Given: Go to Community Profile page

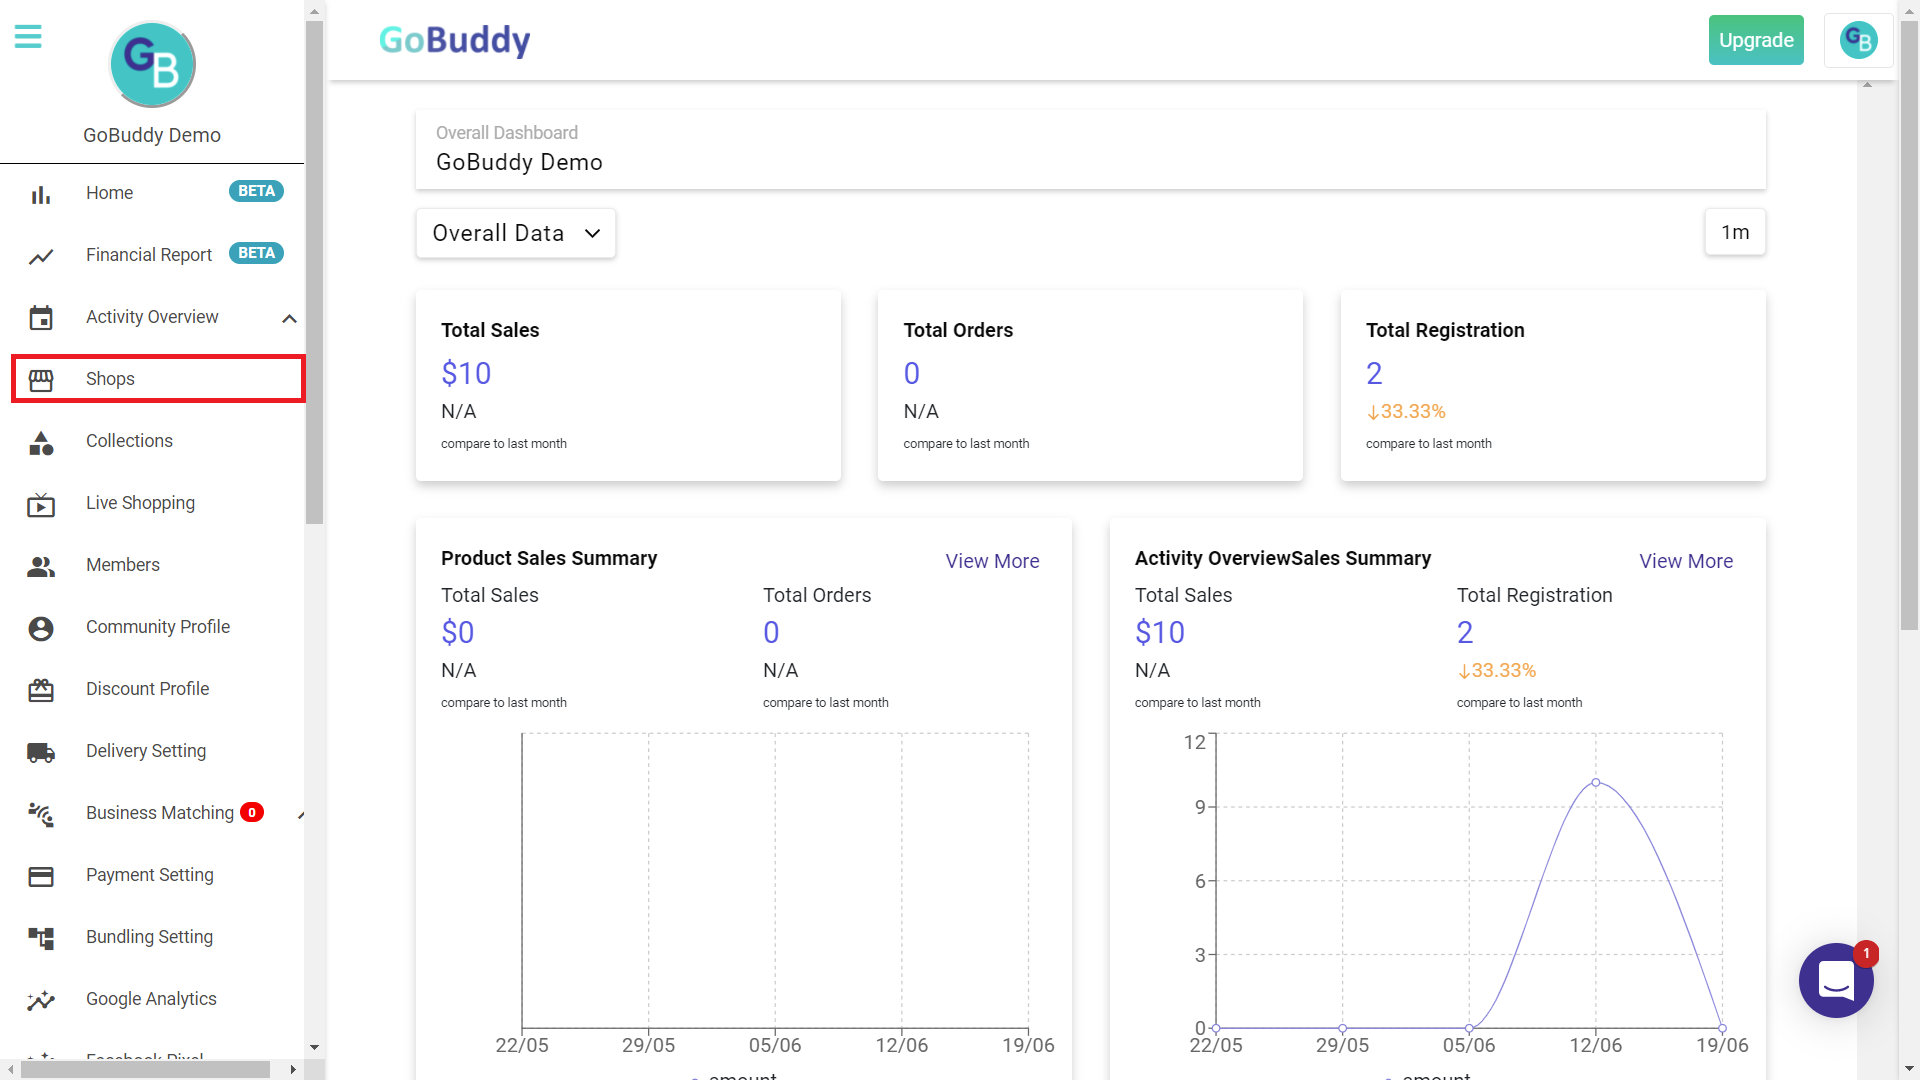Looking at the screenshot, I should [x=158, y=627].
